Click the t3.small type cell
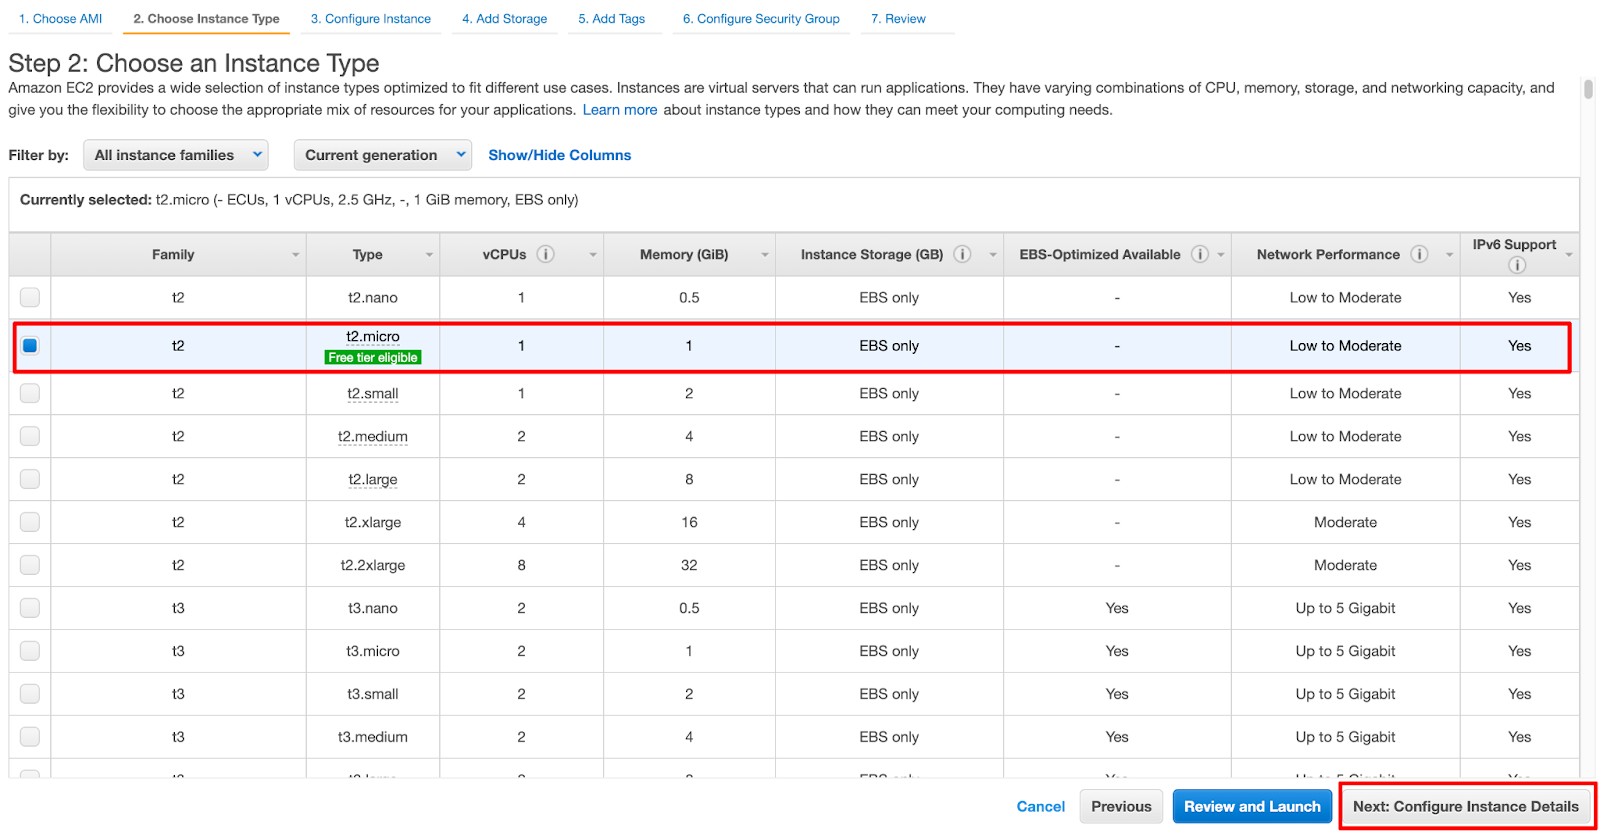This screenshot has height=836, width=1600. click(373, 694)
